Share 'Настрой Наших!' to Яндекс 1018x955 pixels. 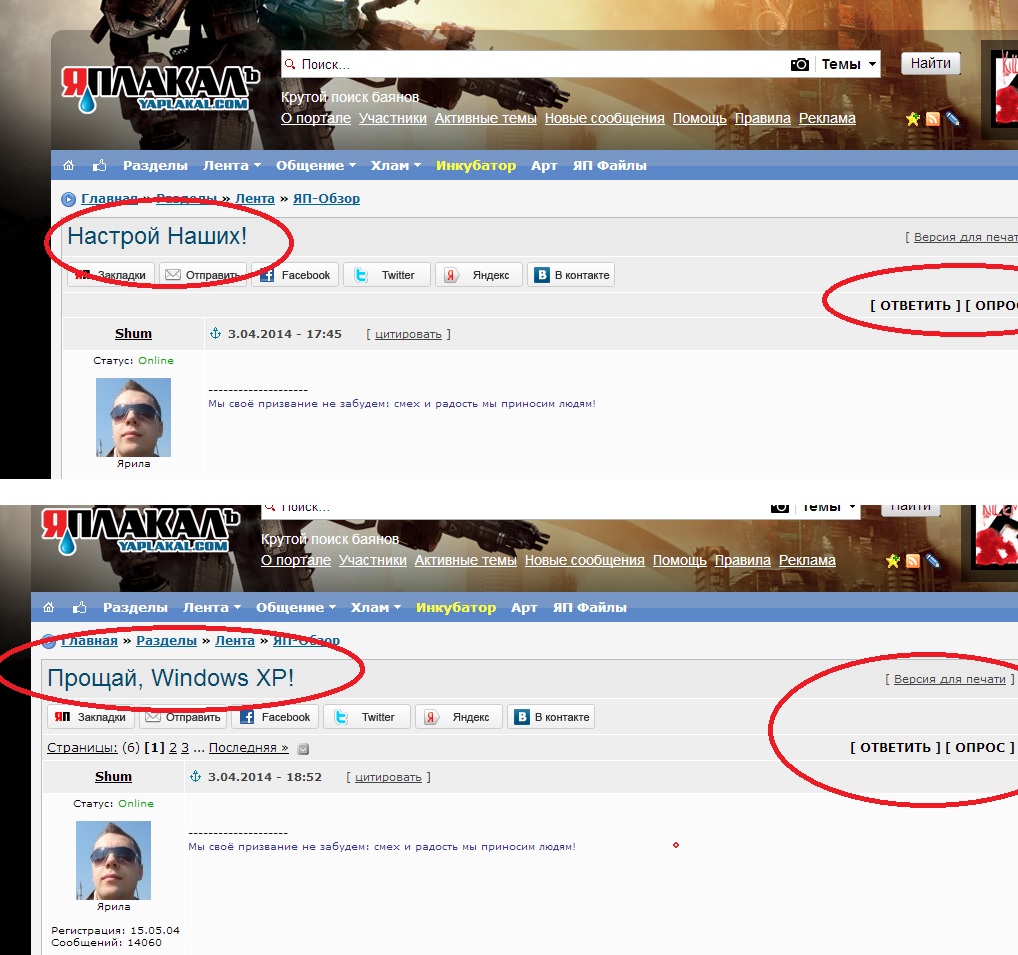pos(478,275)
